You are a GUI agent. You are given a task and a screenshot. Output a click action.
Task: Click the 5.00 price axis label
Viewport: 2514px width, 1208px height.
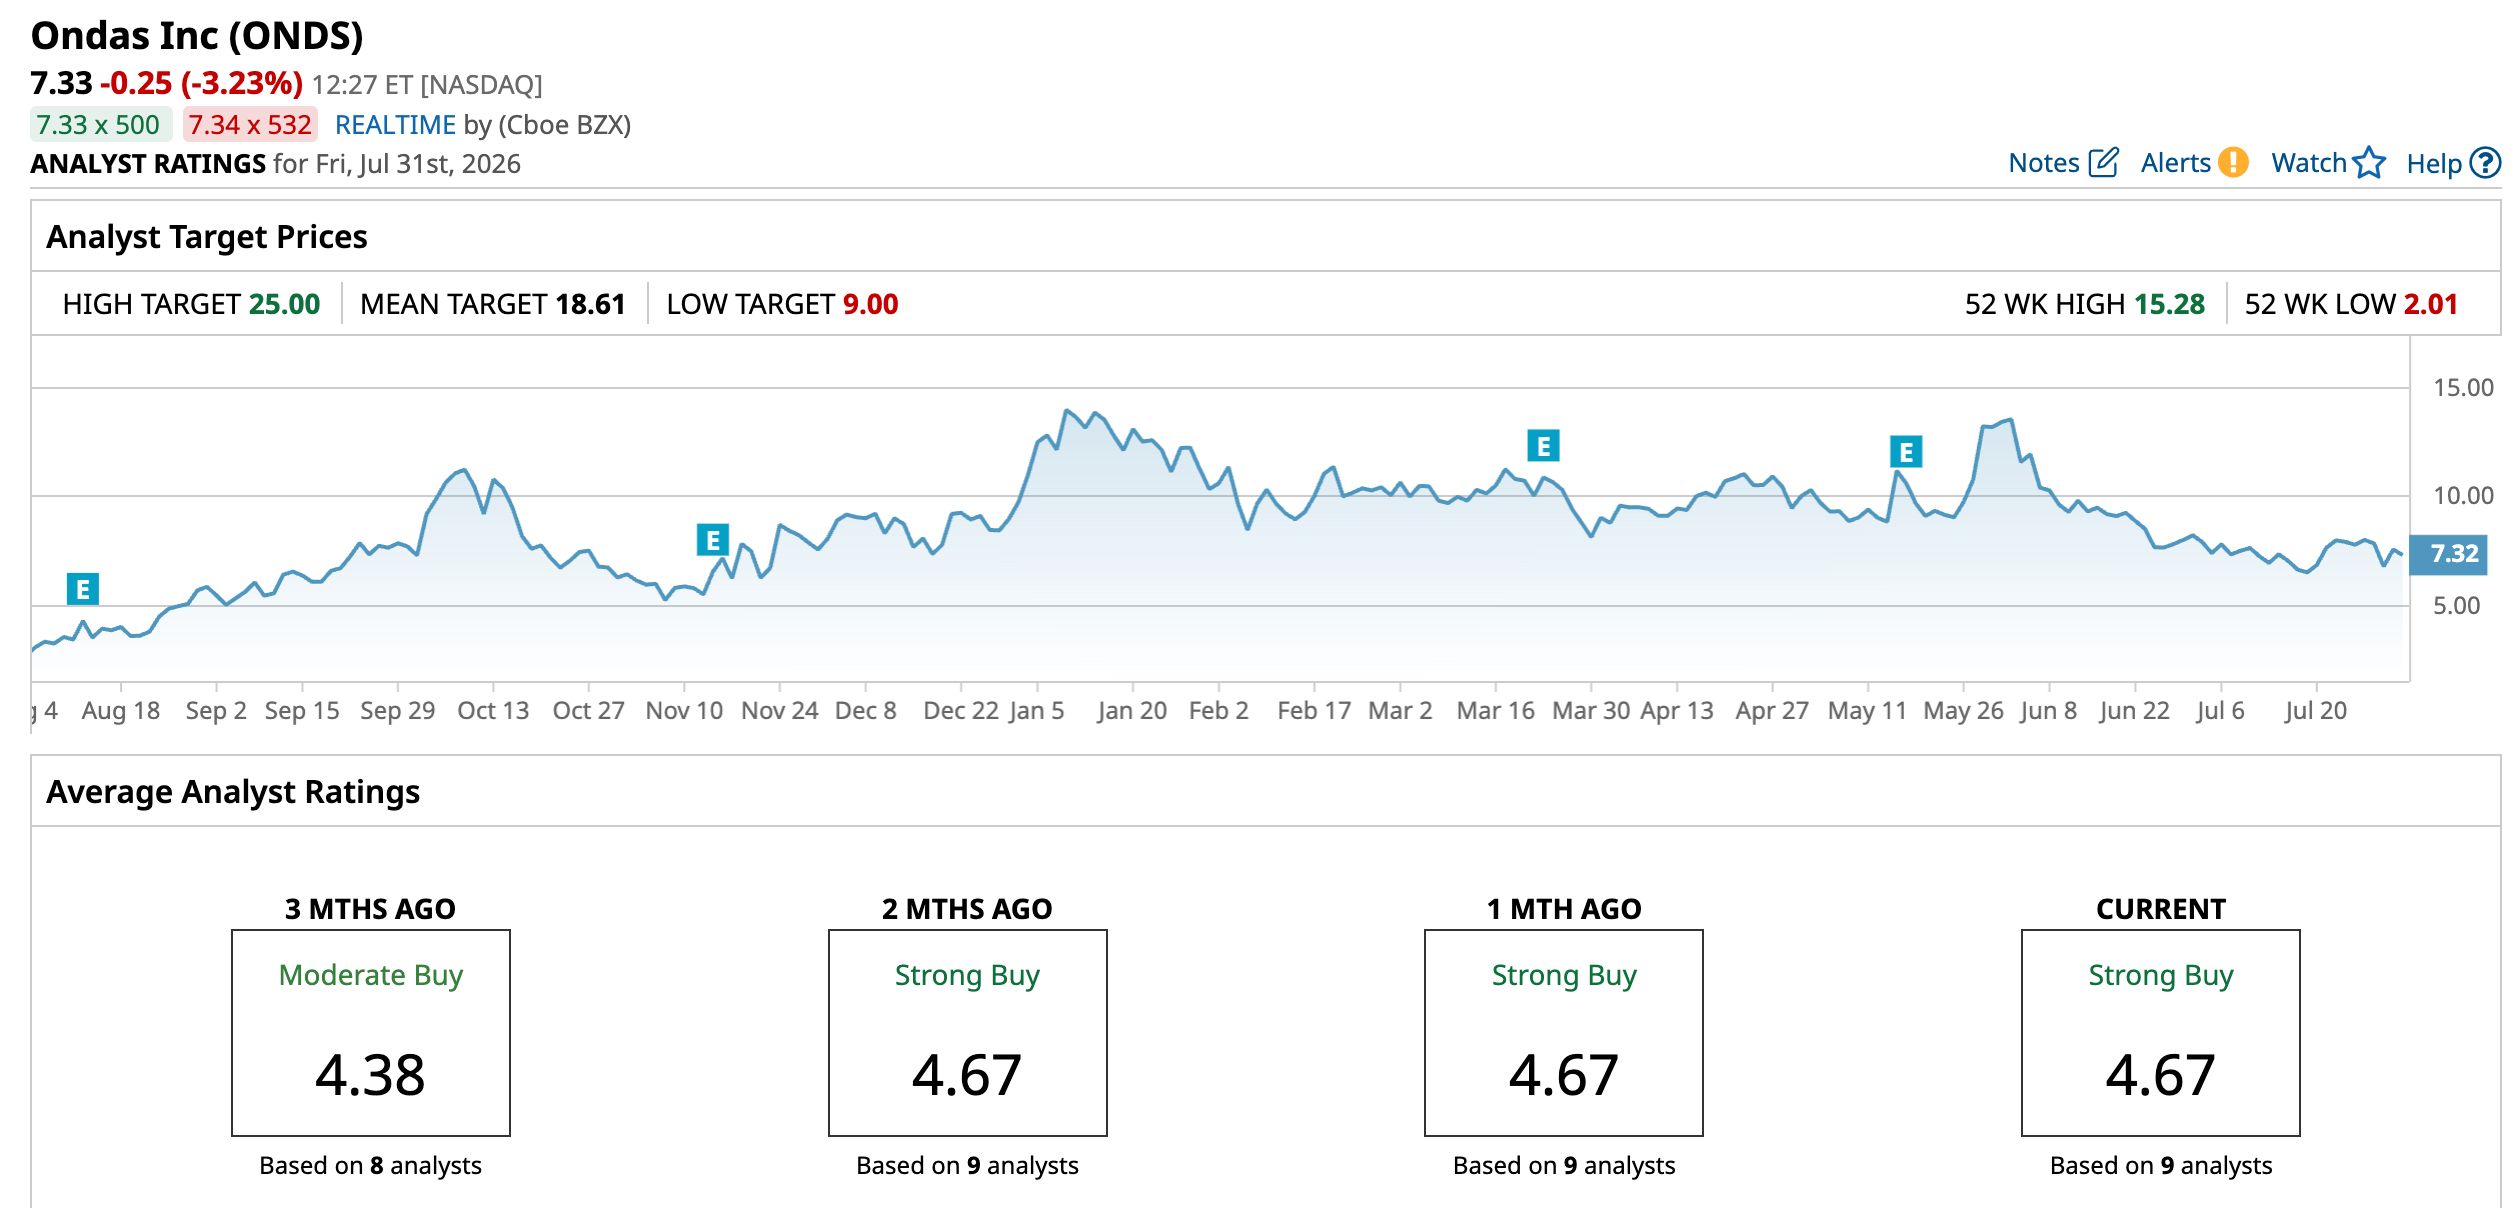pos(2456,606)
